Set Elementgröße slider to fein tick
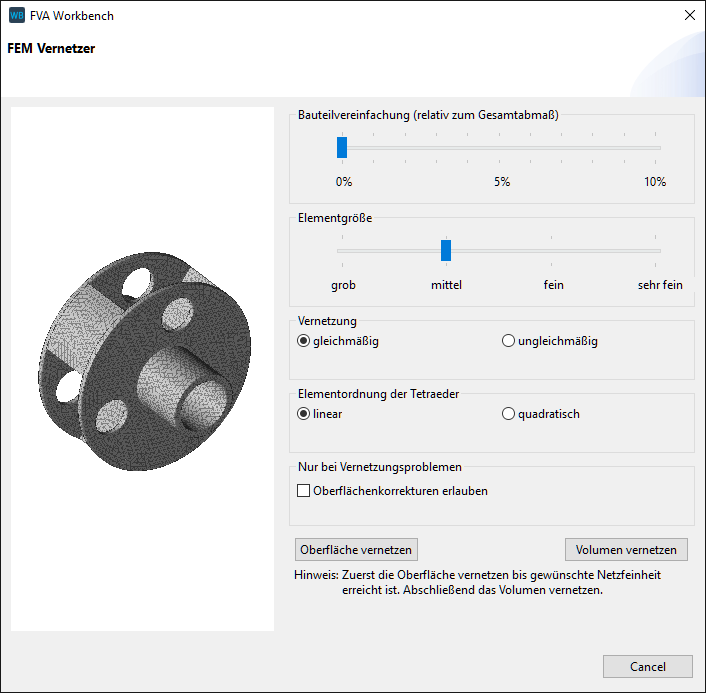This screenshot has width=706, height=693. point(553,251)
